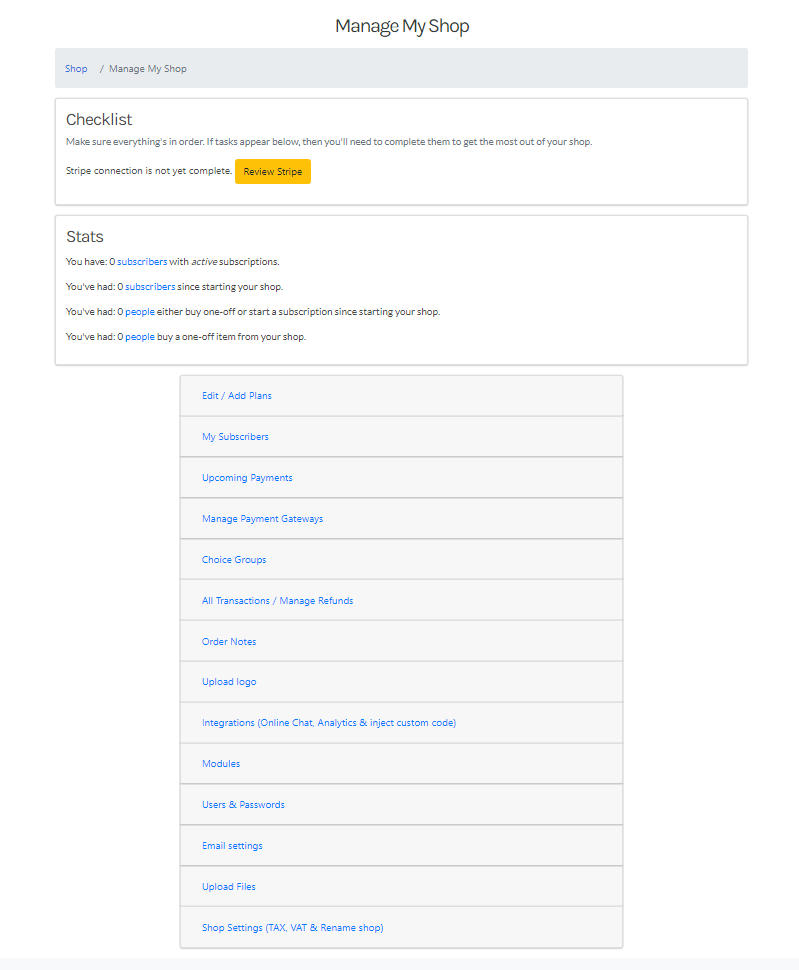Open people link for one-off or subscription
Screen dimensions: 799x970
(x=140, y=312)
